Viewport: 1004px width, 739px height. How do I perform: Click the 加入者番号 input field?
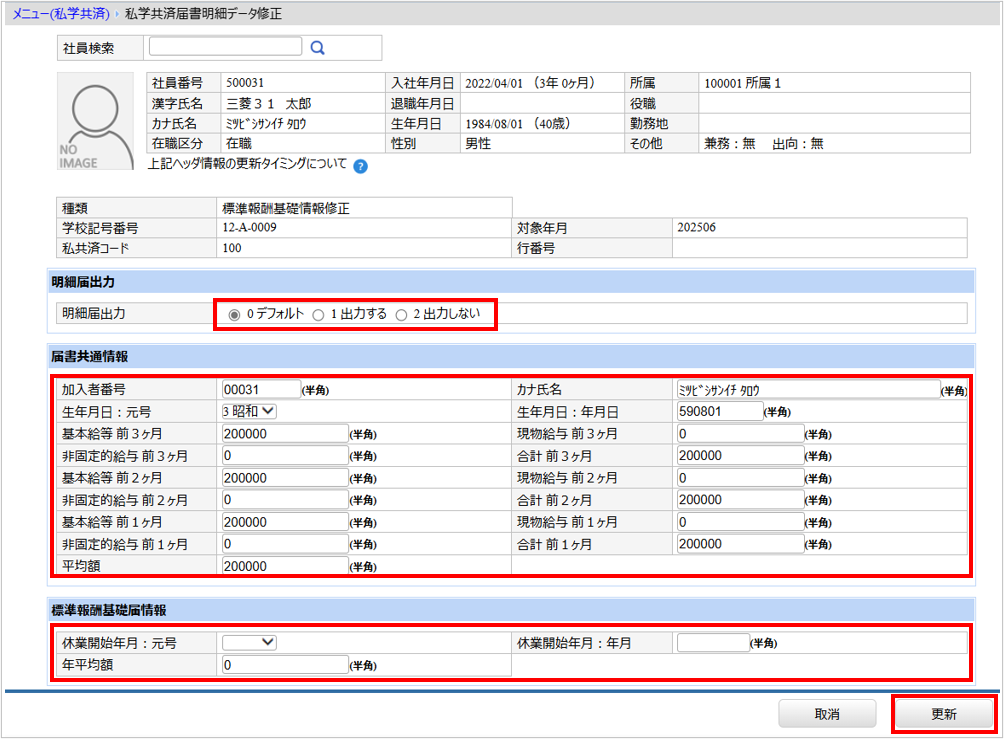coord(261,389)
